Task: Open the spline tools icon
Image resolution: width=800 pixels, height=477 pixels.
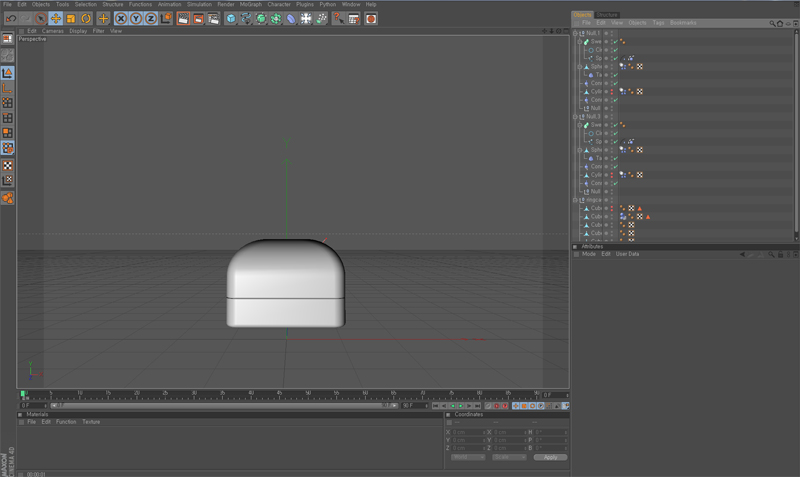Action: pos(246,19)
